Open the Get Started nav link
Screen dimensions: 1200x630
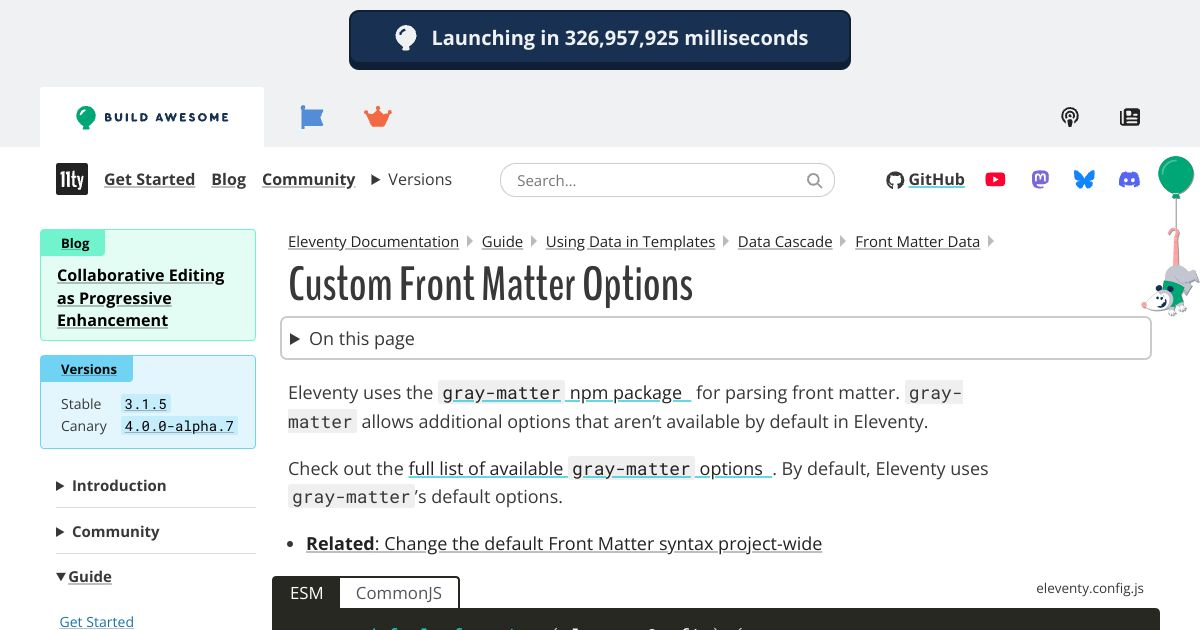point(149,179)
